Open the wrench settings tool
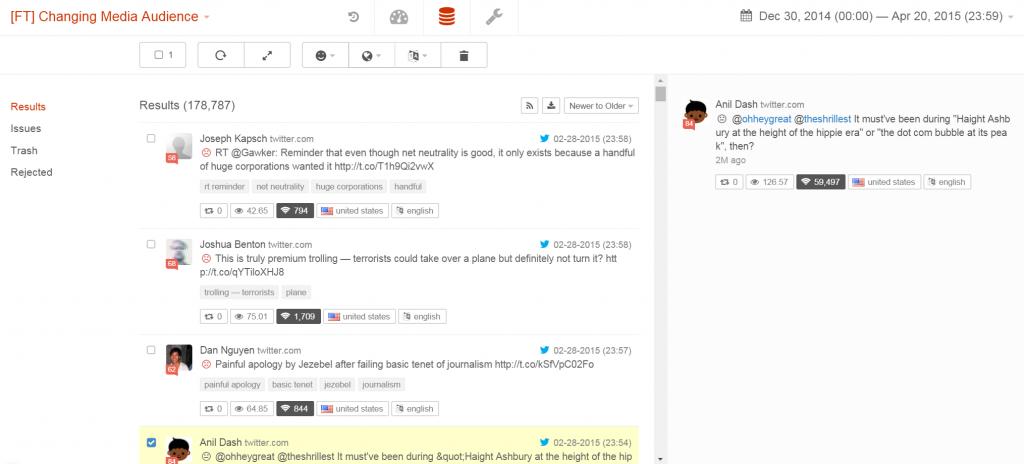This screenshot has height=464, width=1024. pos(494,17)
